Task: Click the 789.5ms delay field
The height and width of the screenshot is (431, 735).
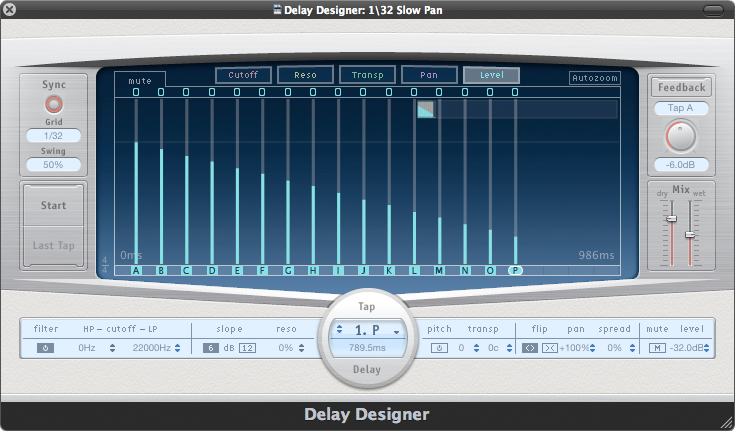Action: click(x=367, y=348)
